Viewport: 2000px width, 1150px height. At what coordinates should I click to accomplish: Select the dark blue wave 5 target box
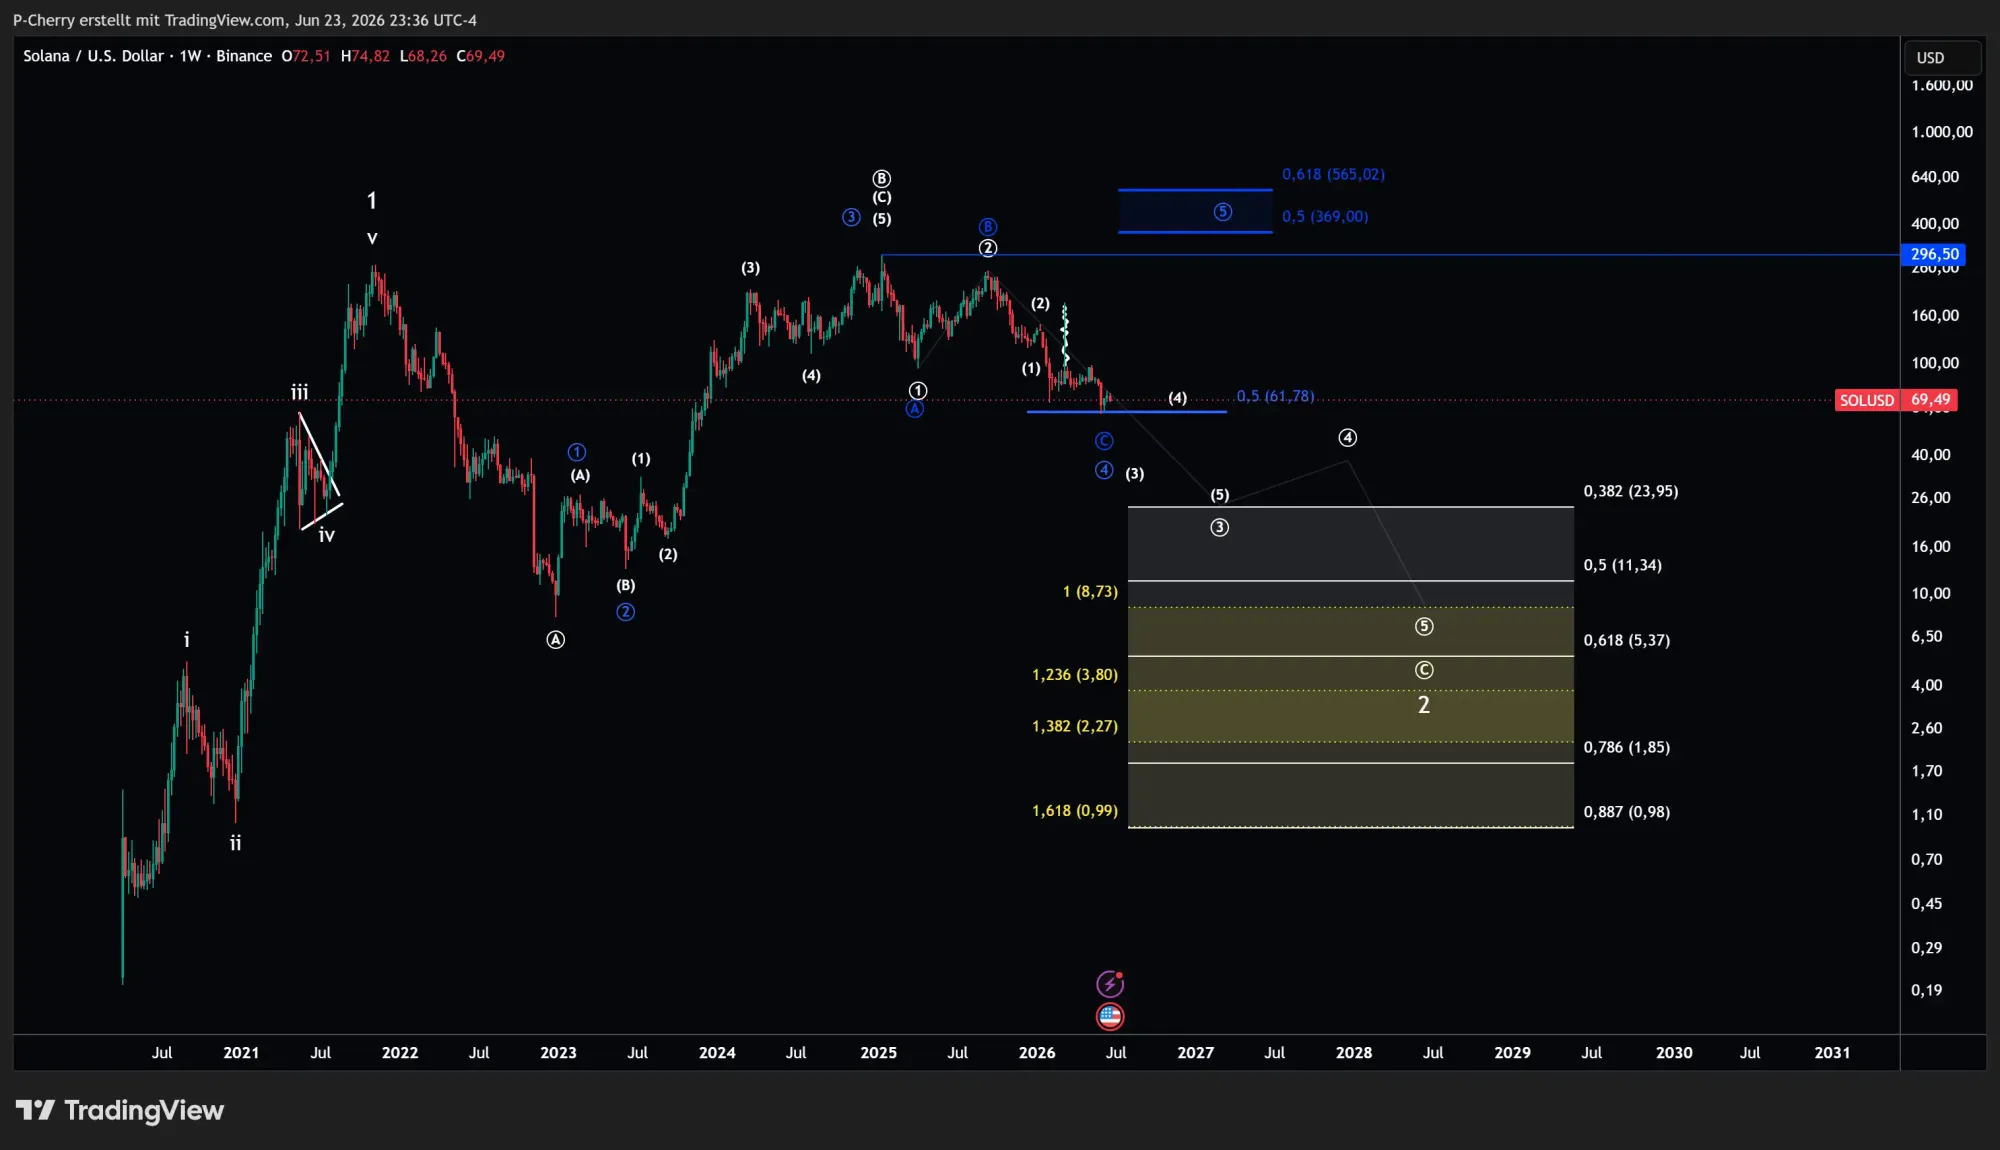click(1195, 211)
